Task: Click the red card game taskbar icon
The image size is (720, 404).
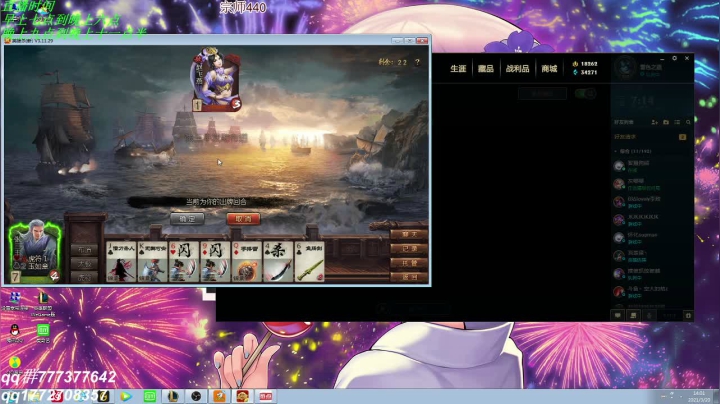Action: 242,396
